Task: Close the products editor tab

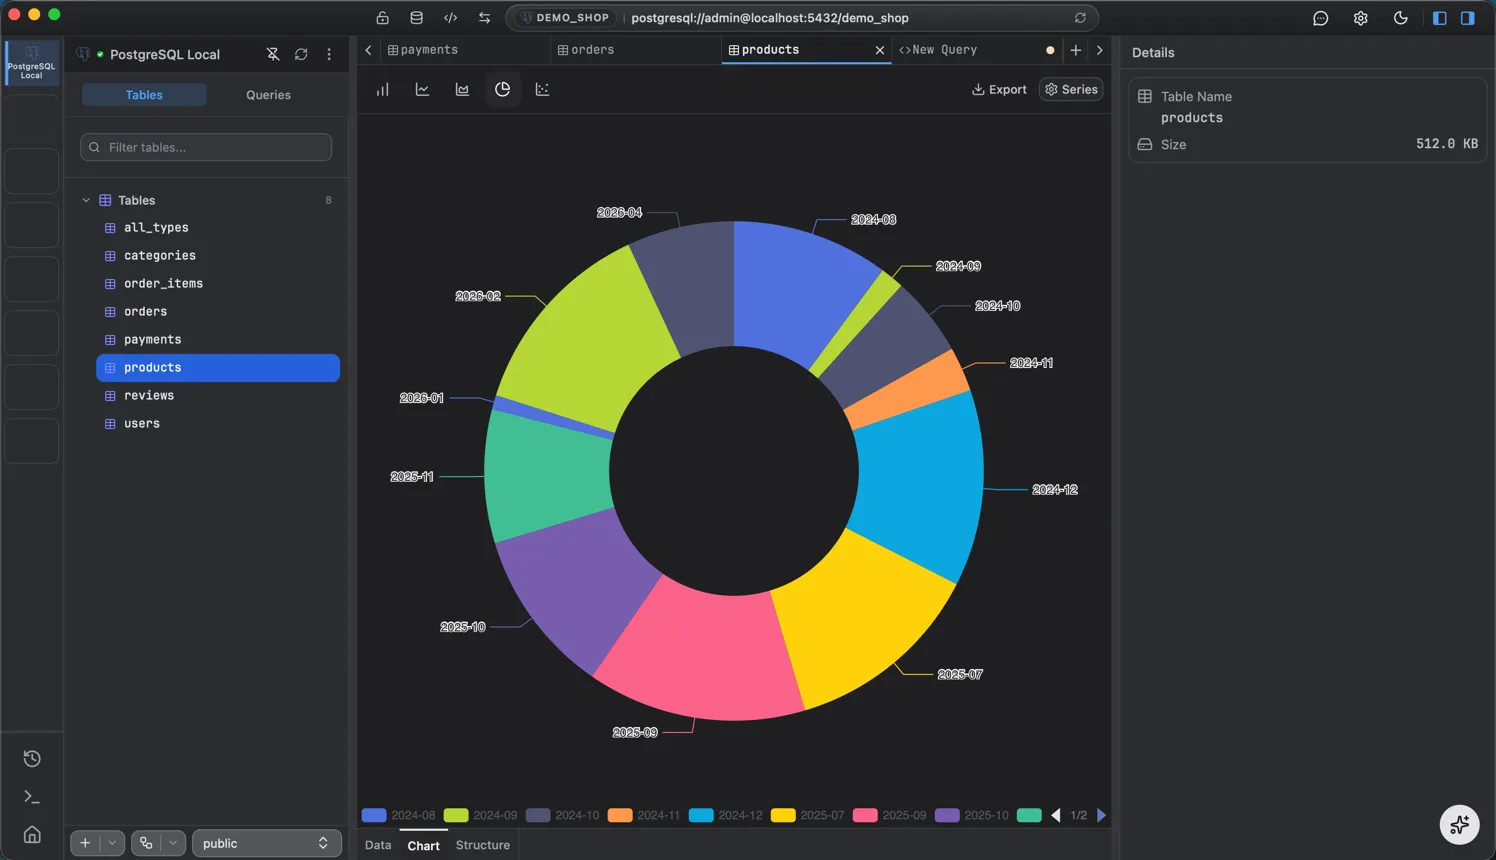Action: click(880, 50)
